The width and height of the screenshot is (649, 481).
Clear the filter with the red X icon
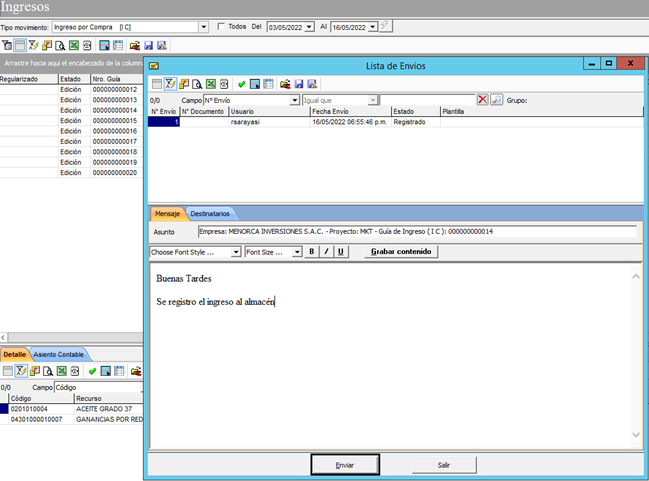point(482,100)
